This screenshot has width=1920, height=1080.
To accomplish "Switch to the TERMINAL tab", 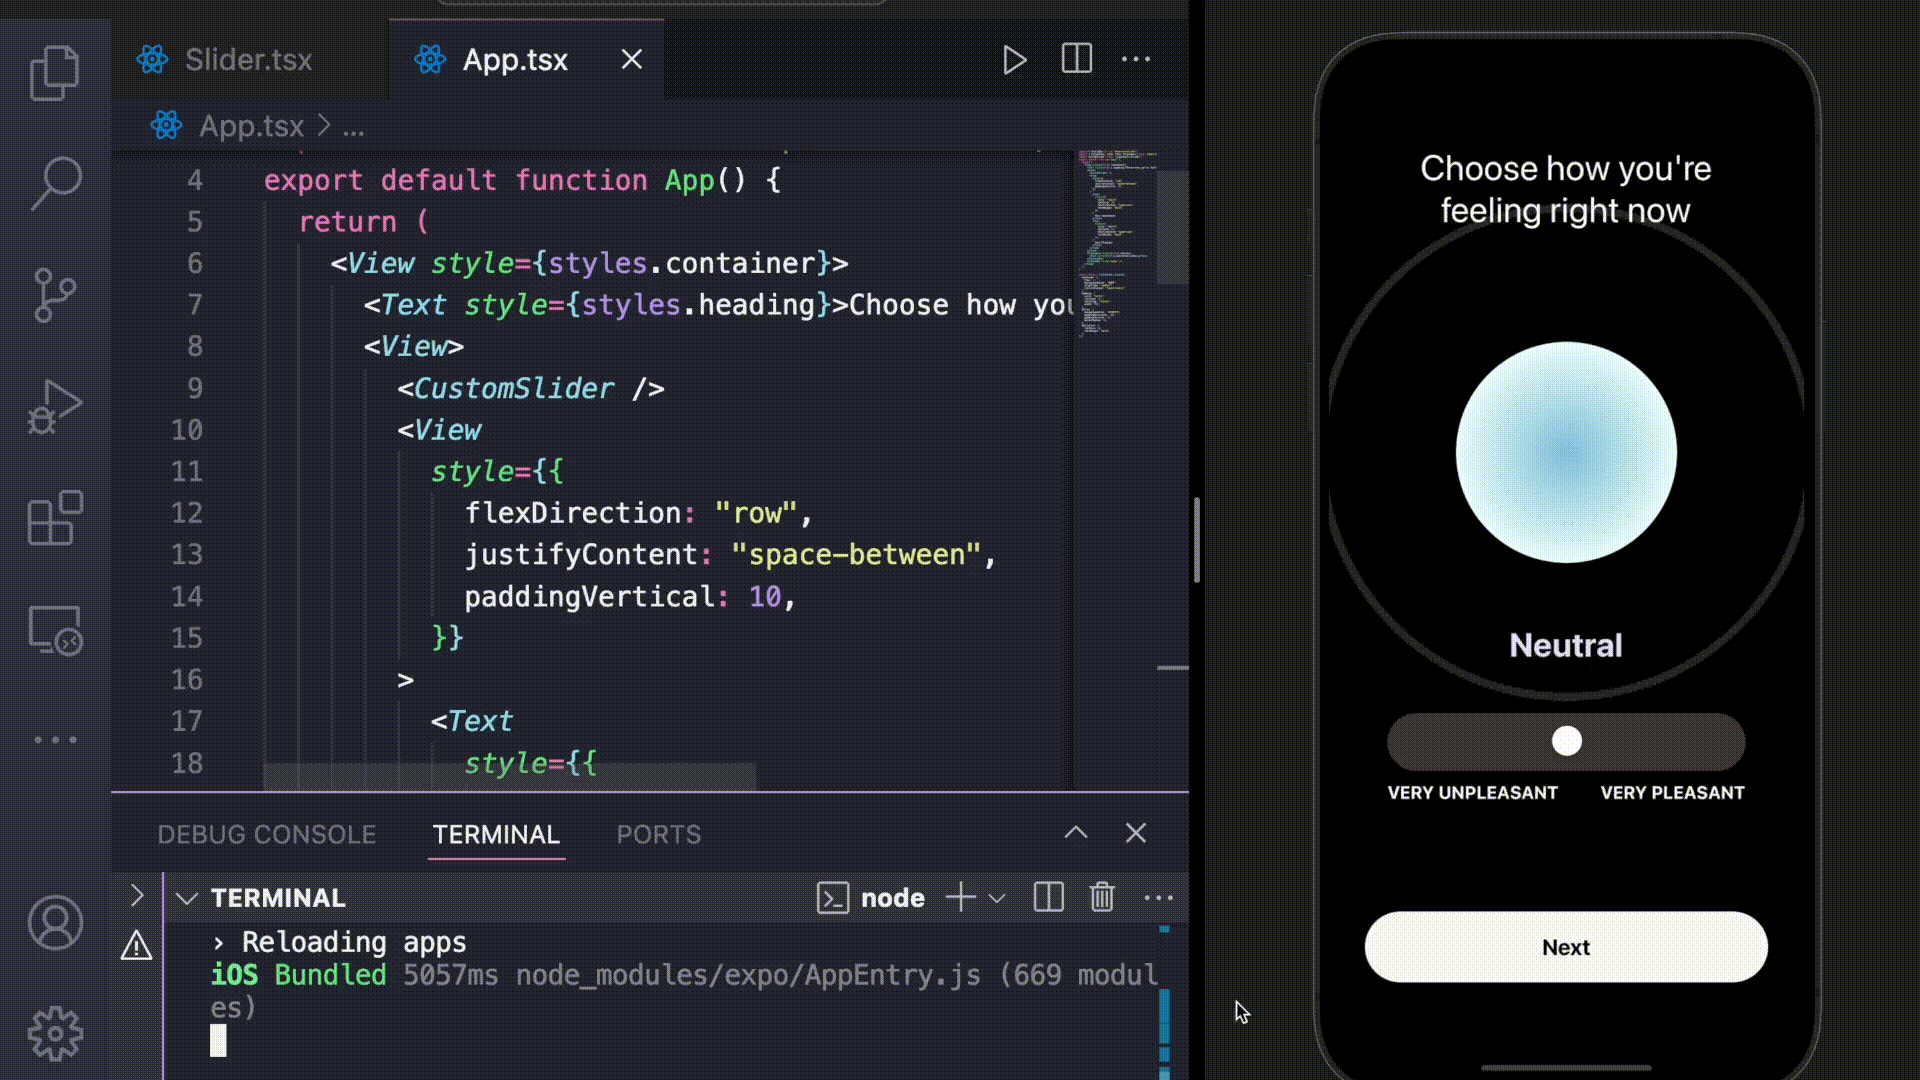I will (x=497, y=833).
